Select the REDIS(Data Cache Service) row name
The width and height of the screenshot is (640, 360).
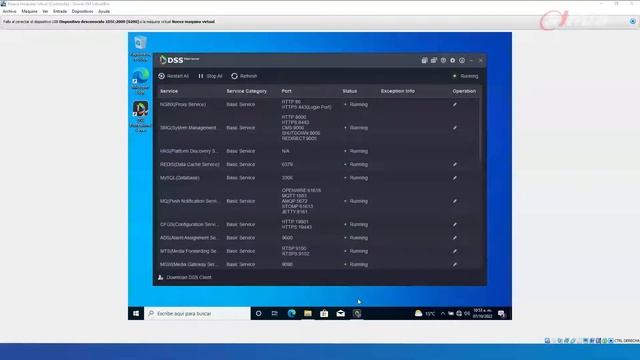click(190, 164)
